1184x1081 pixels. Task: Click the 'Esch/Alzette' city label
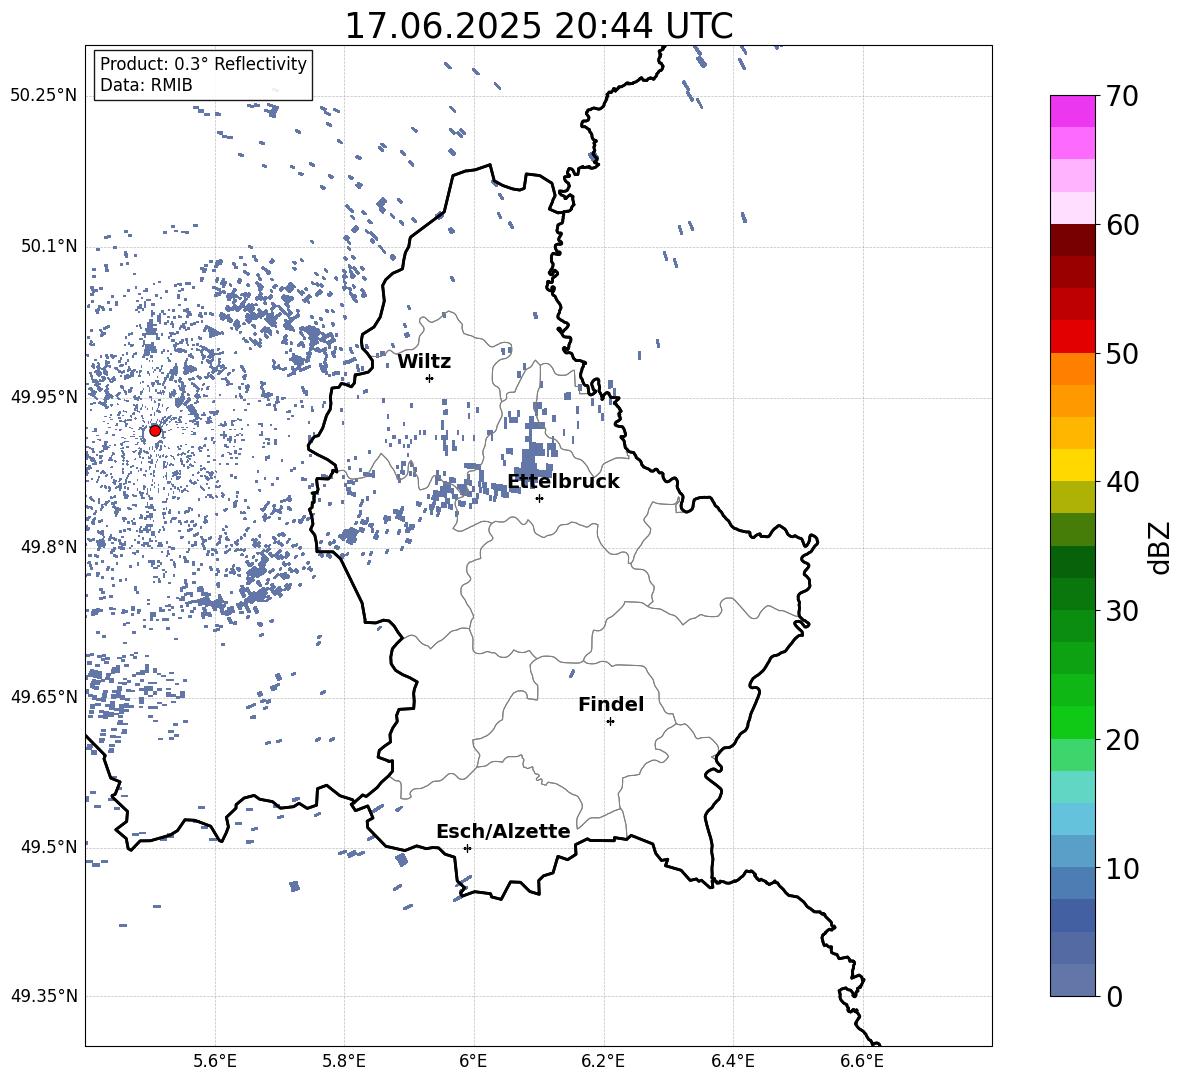pyautogui.click(x=503, y=831)
